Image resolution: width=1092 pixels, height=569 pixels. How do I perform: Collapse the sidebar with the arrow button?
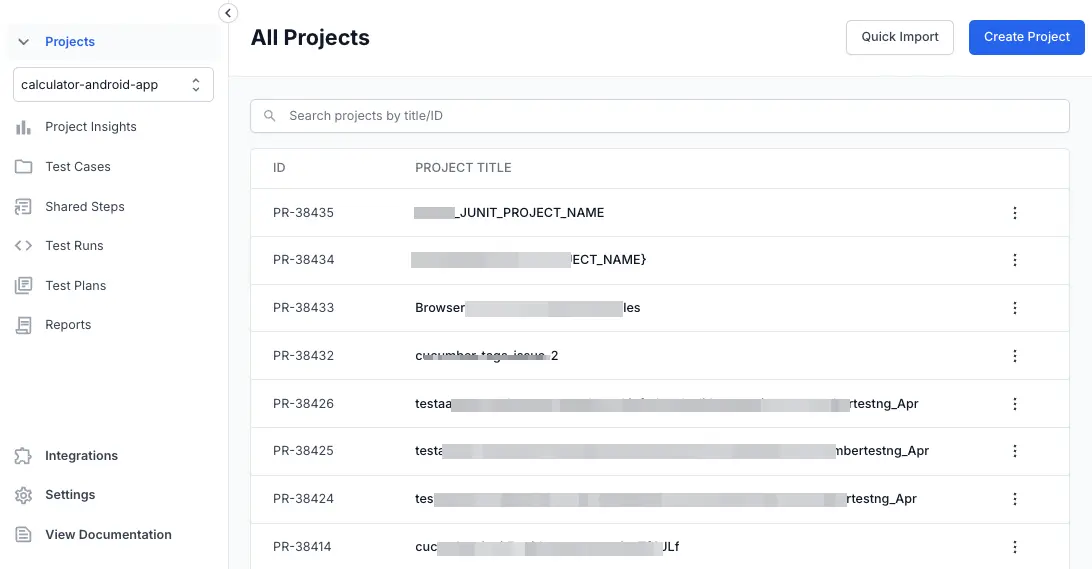tap(228, 13)
